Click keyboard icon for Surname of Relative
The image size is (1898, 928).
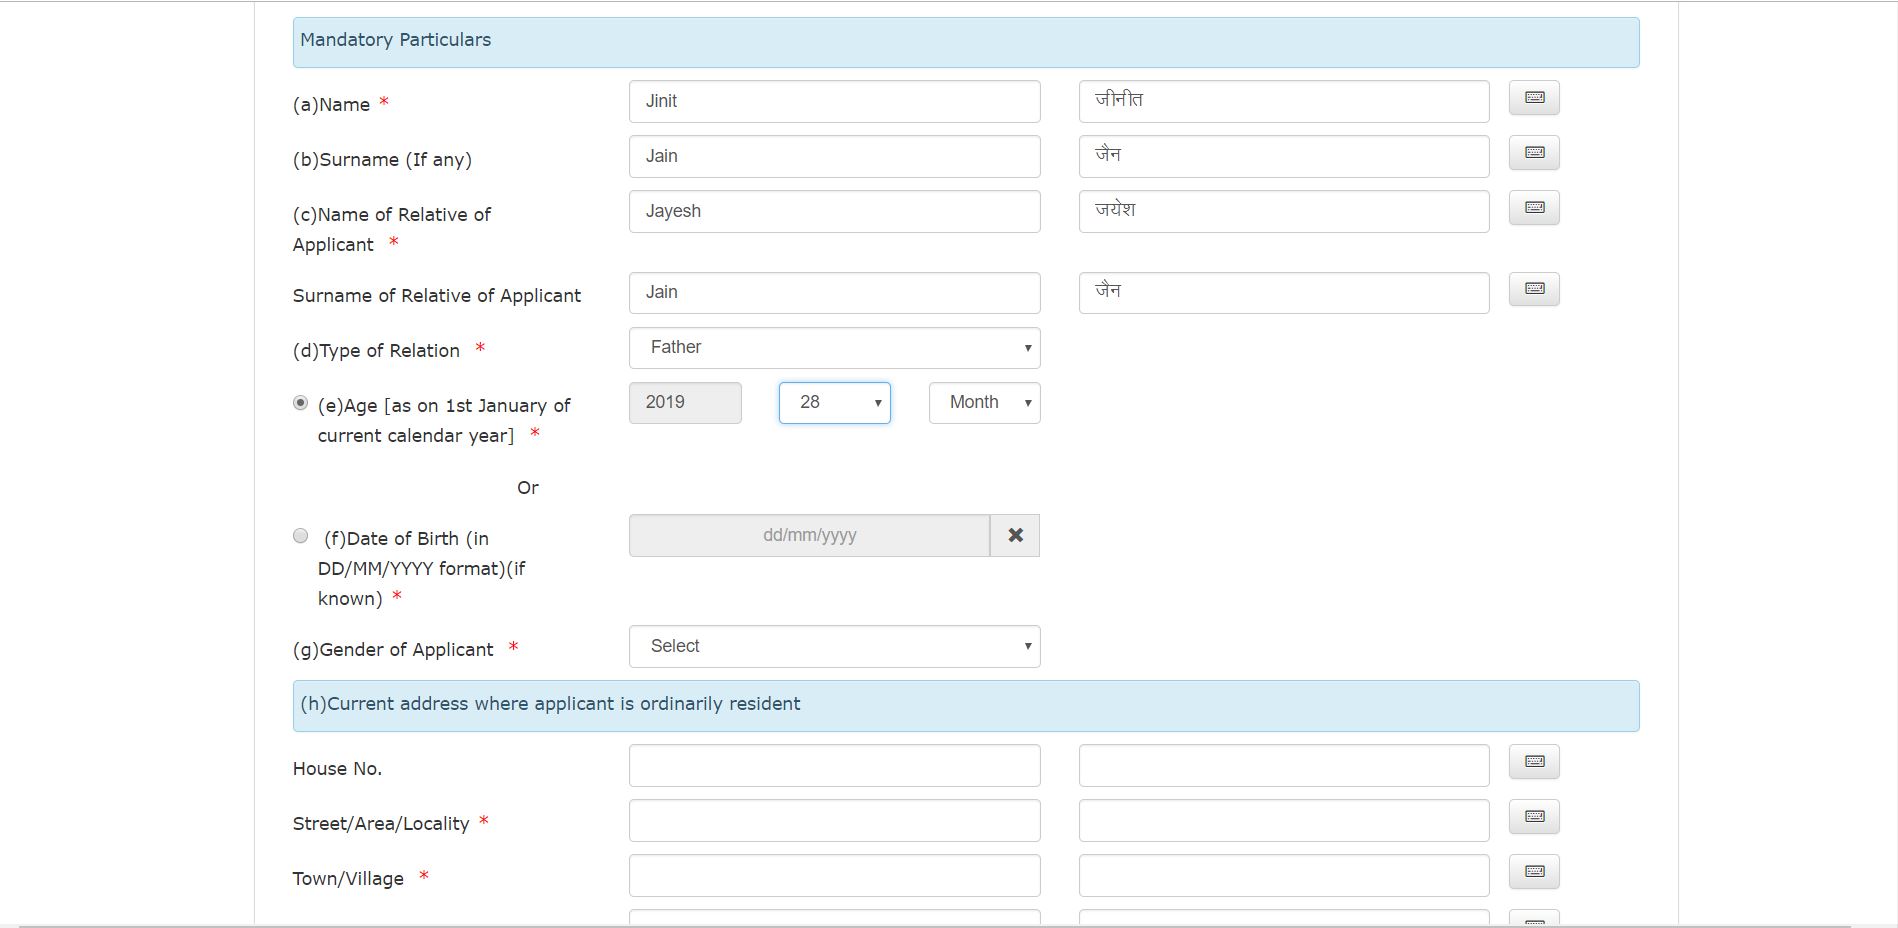tap(1534, 289)
